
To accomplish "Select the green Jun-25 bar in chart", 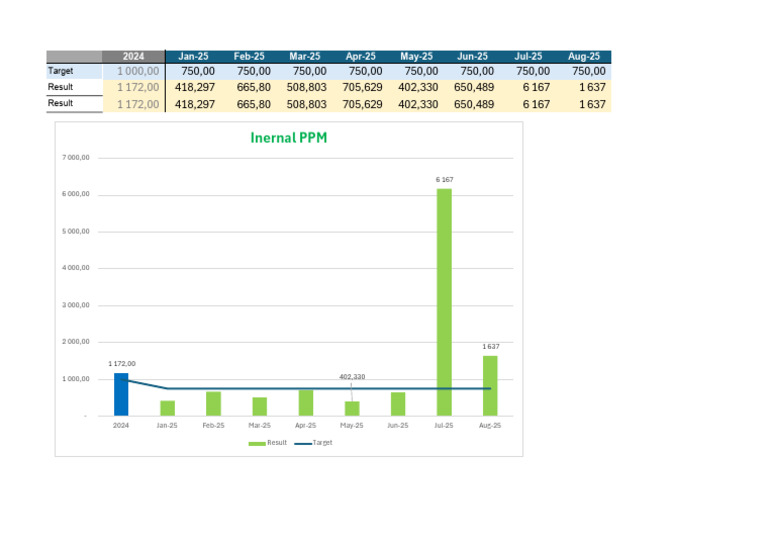I will 398,404.
